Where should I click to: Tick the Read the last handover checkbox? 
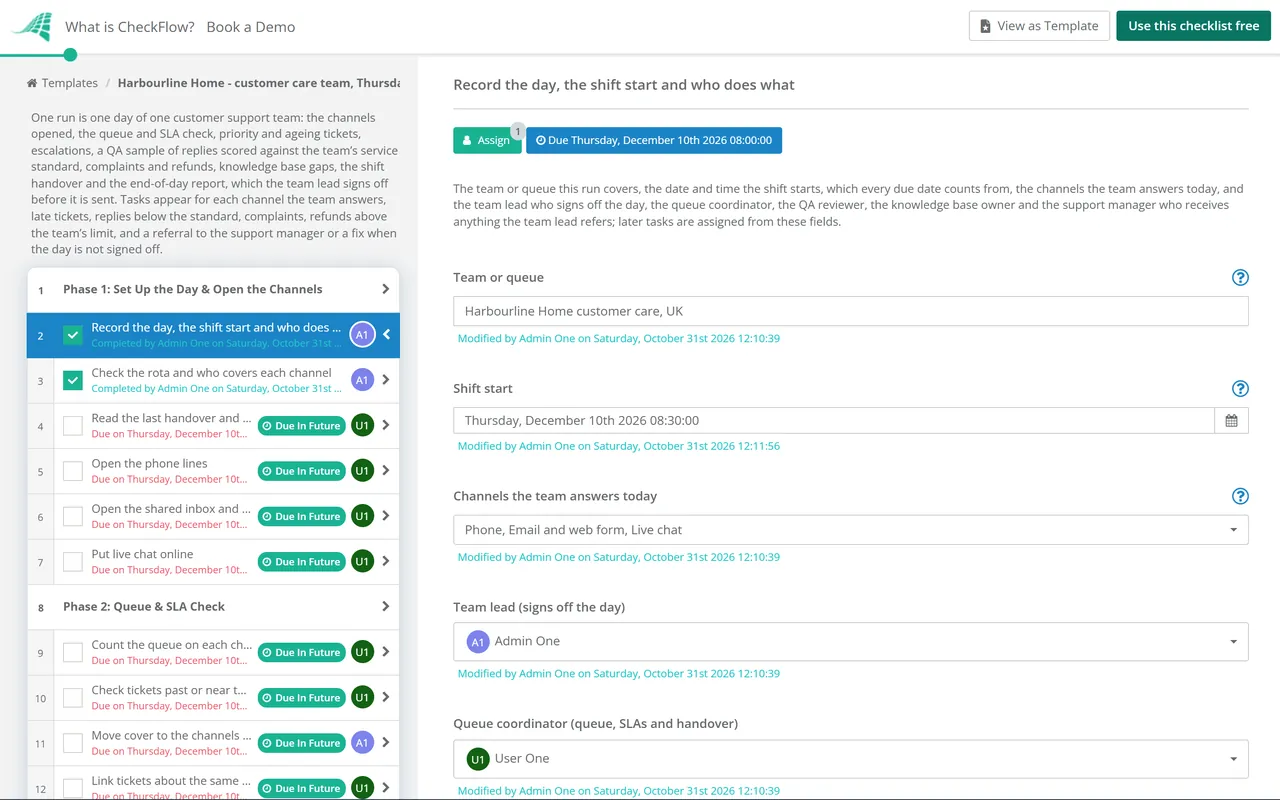(x=73, y=426)
